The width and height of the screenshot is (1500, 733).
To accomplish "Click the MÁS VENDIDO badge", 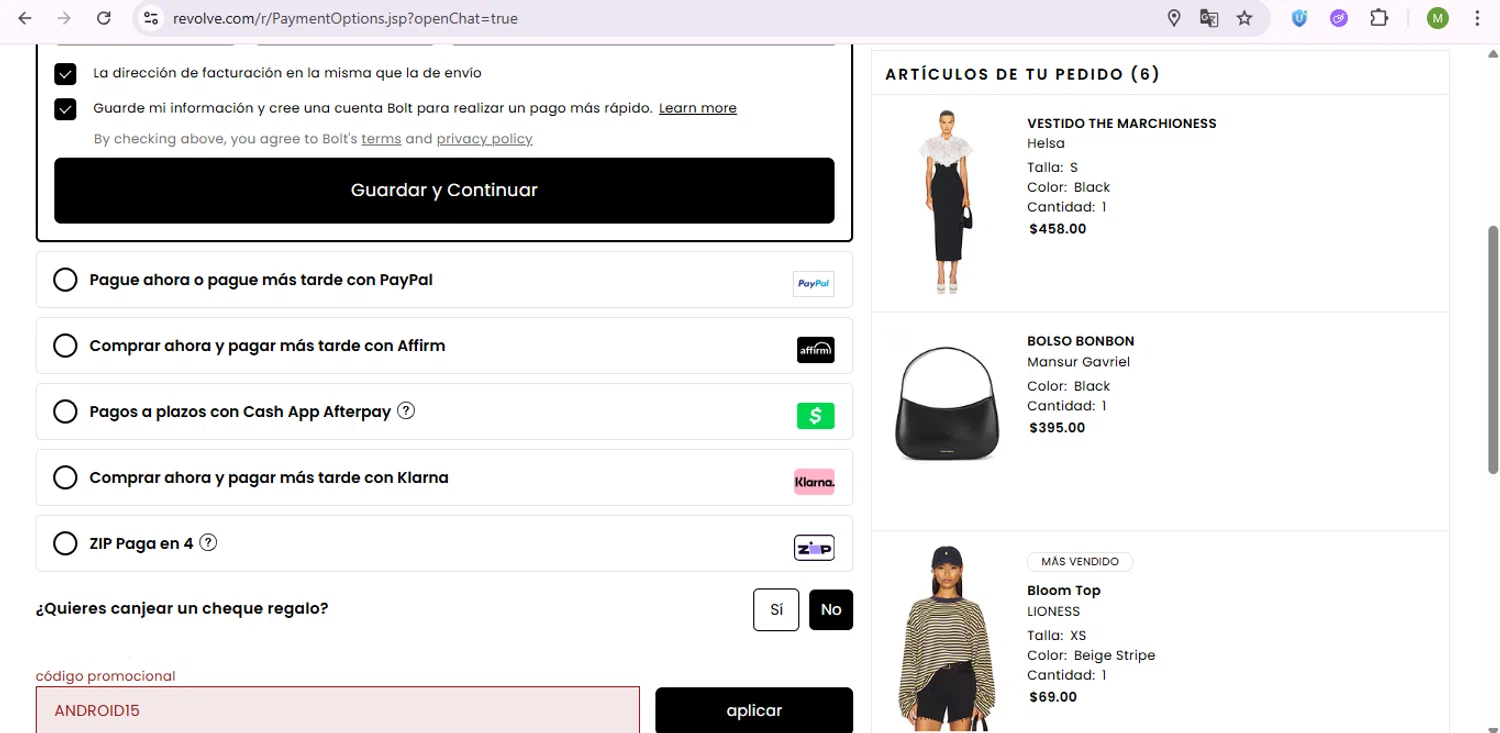I will tap(1080, 562).
